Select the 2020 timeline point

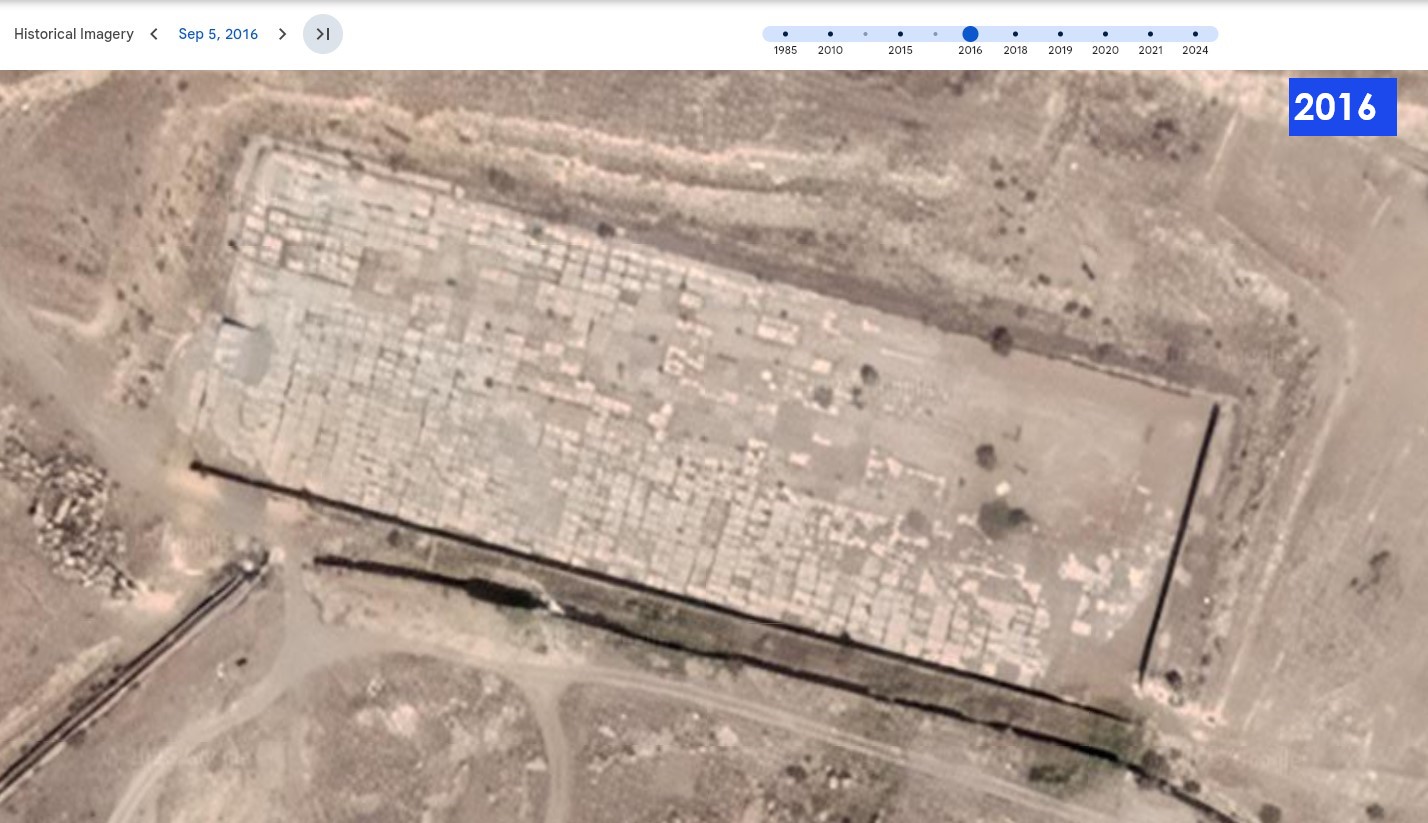point(1105,34)
